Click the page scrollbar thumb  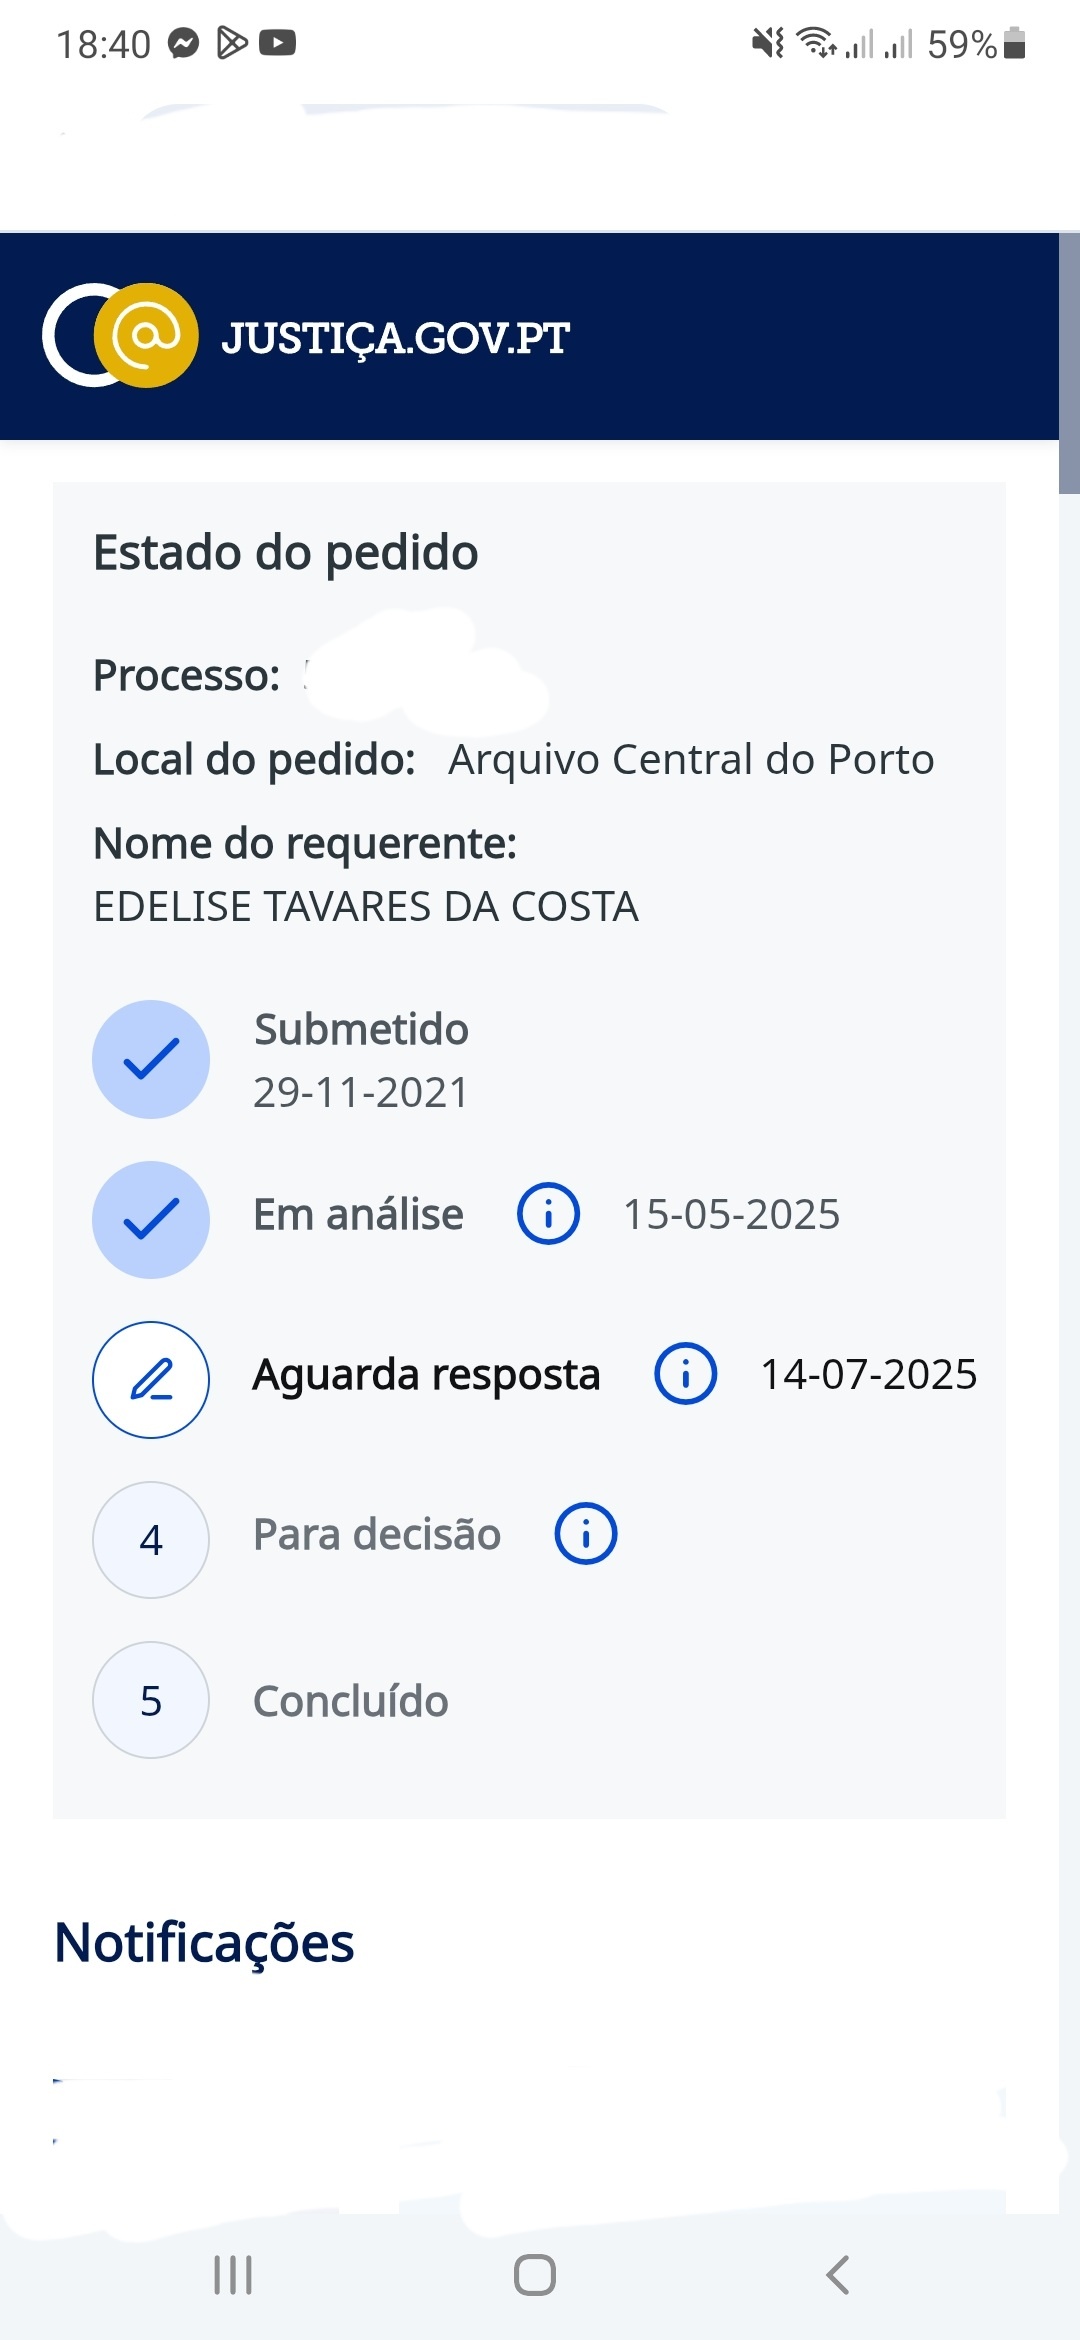tap(1069, 362)
